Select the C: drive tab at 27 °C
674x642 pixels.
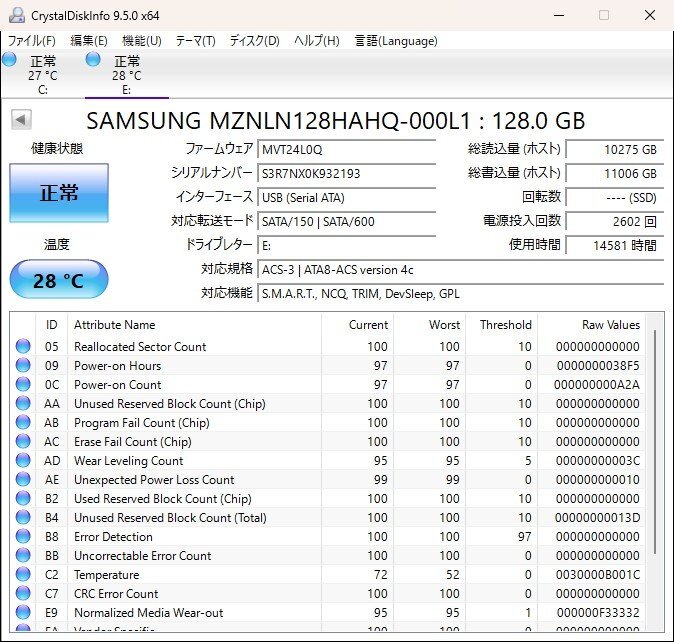(43, 74)
